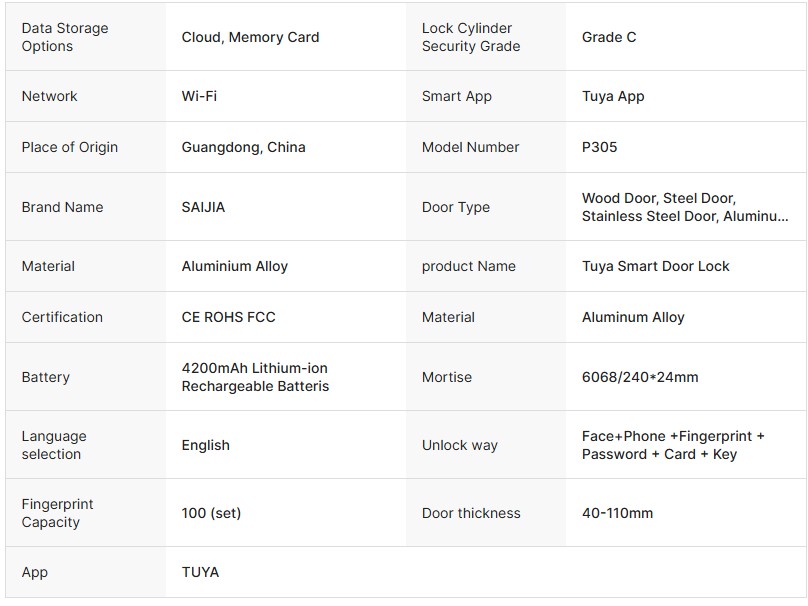This screenshot has height=606, width=808.
Task: Select the "100 (set)" fingerprint capacity value
Action: coord(211,513)
